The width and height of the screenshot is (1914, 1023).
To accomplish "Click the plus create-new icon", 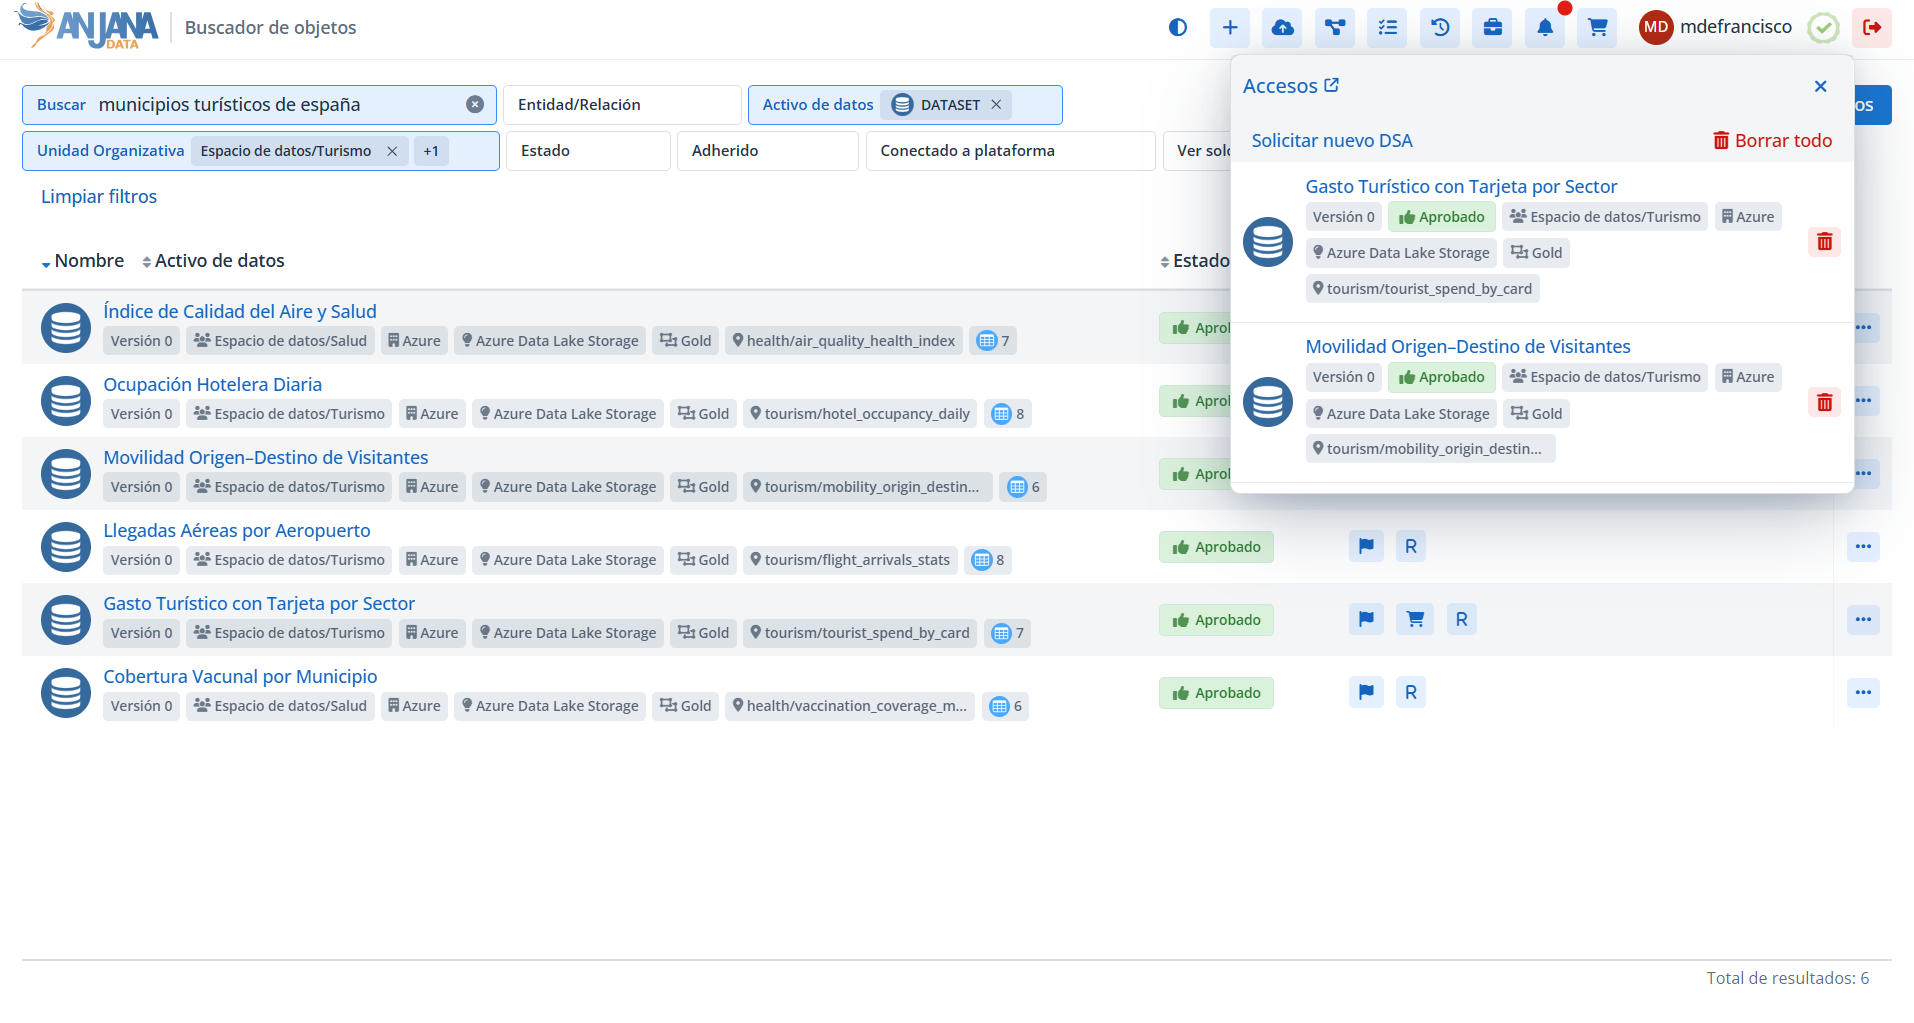I will [x=1229, y=28].
